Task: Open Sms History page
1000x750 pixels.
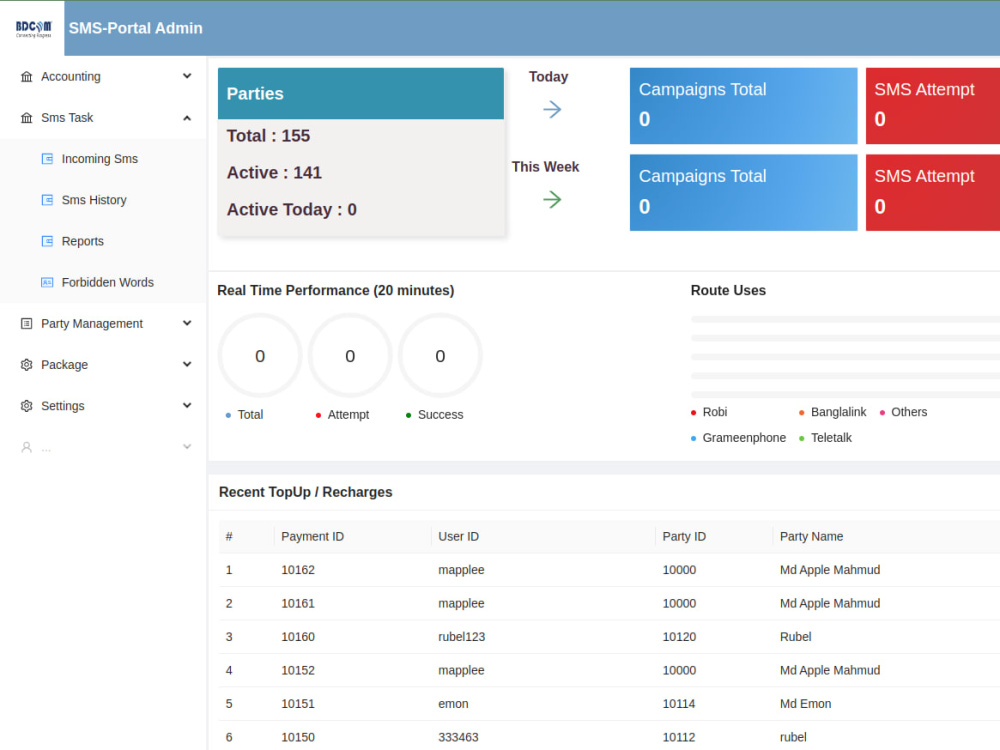Action: (x=103, y=200)
